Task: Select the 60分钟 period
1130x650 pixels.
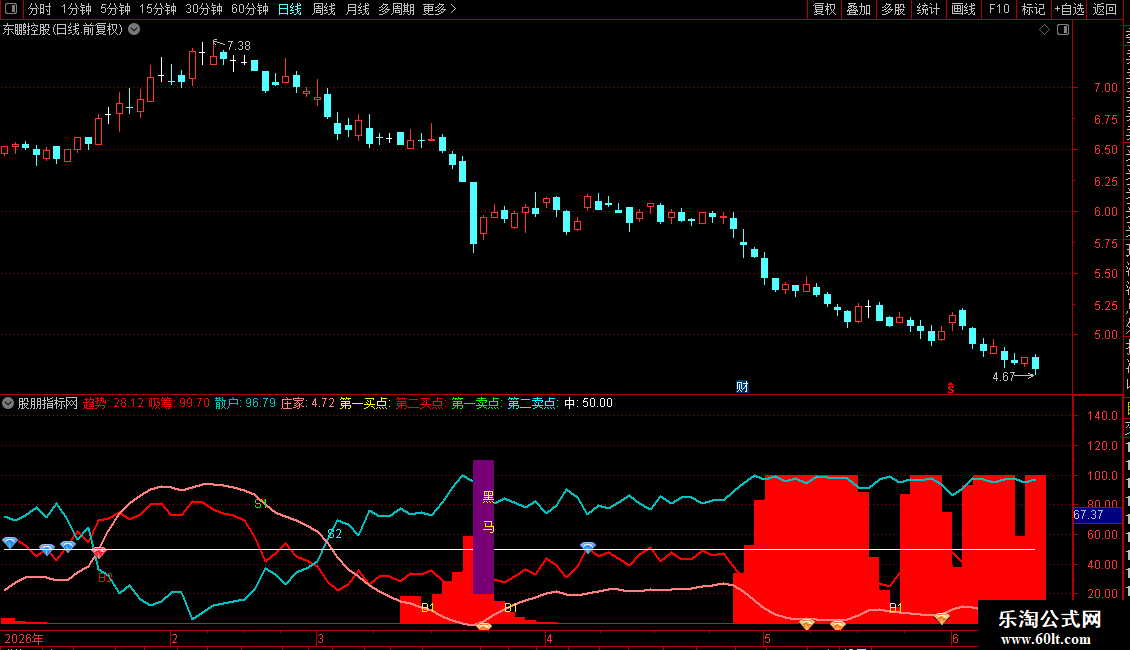Action: coord(250,9)
